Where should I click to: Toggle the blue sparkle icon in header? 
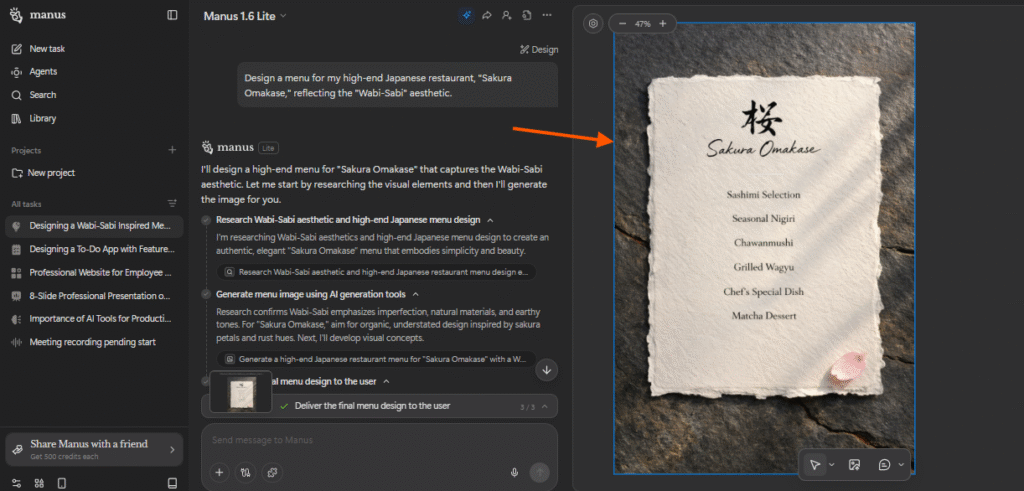click(466, 15)
